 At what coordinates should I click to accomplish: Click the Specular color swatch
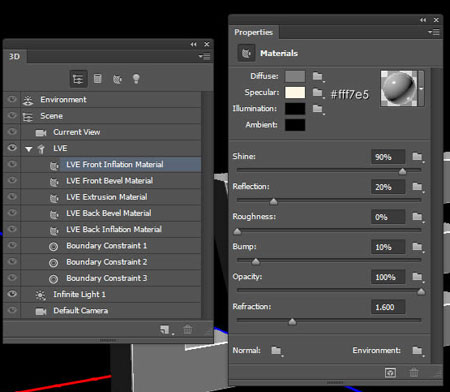pyautogui.click(x=295, y=92)
